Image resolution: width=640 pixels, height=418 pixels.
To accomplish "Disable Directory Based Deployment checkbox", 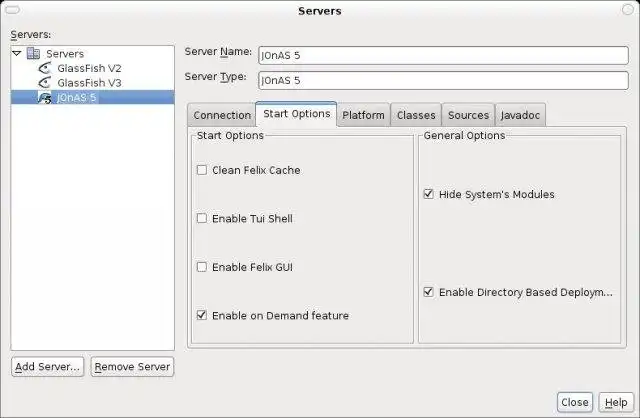I will tap(429, 292).
